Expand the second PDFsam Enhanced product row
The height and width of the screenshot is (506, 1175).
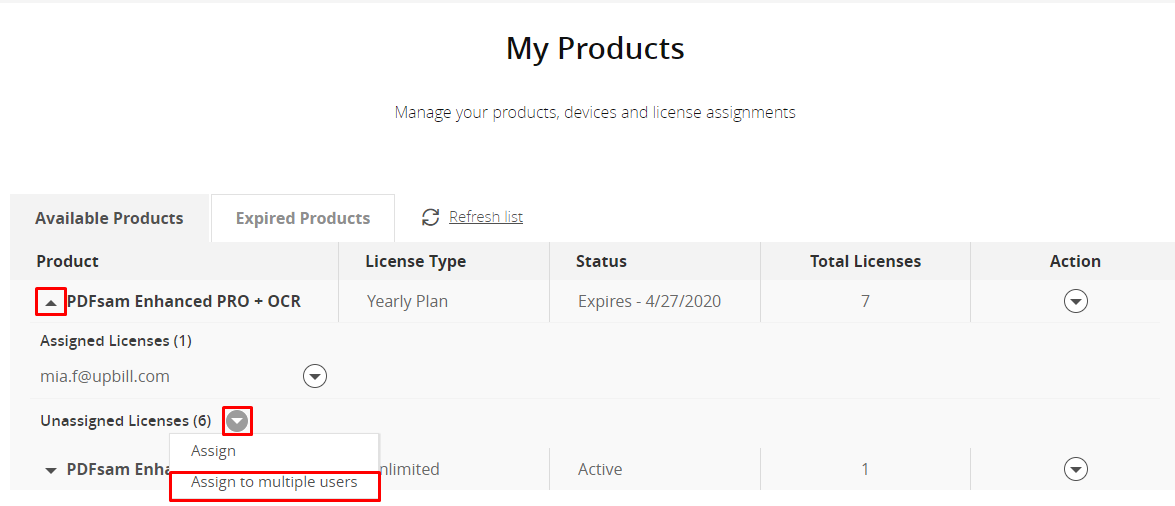51,471
